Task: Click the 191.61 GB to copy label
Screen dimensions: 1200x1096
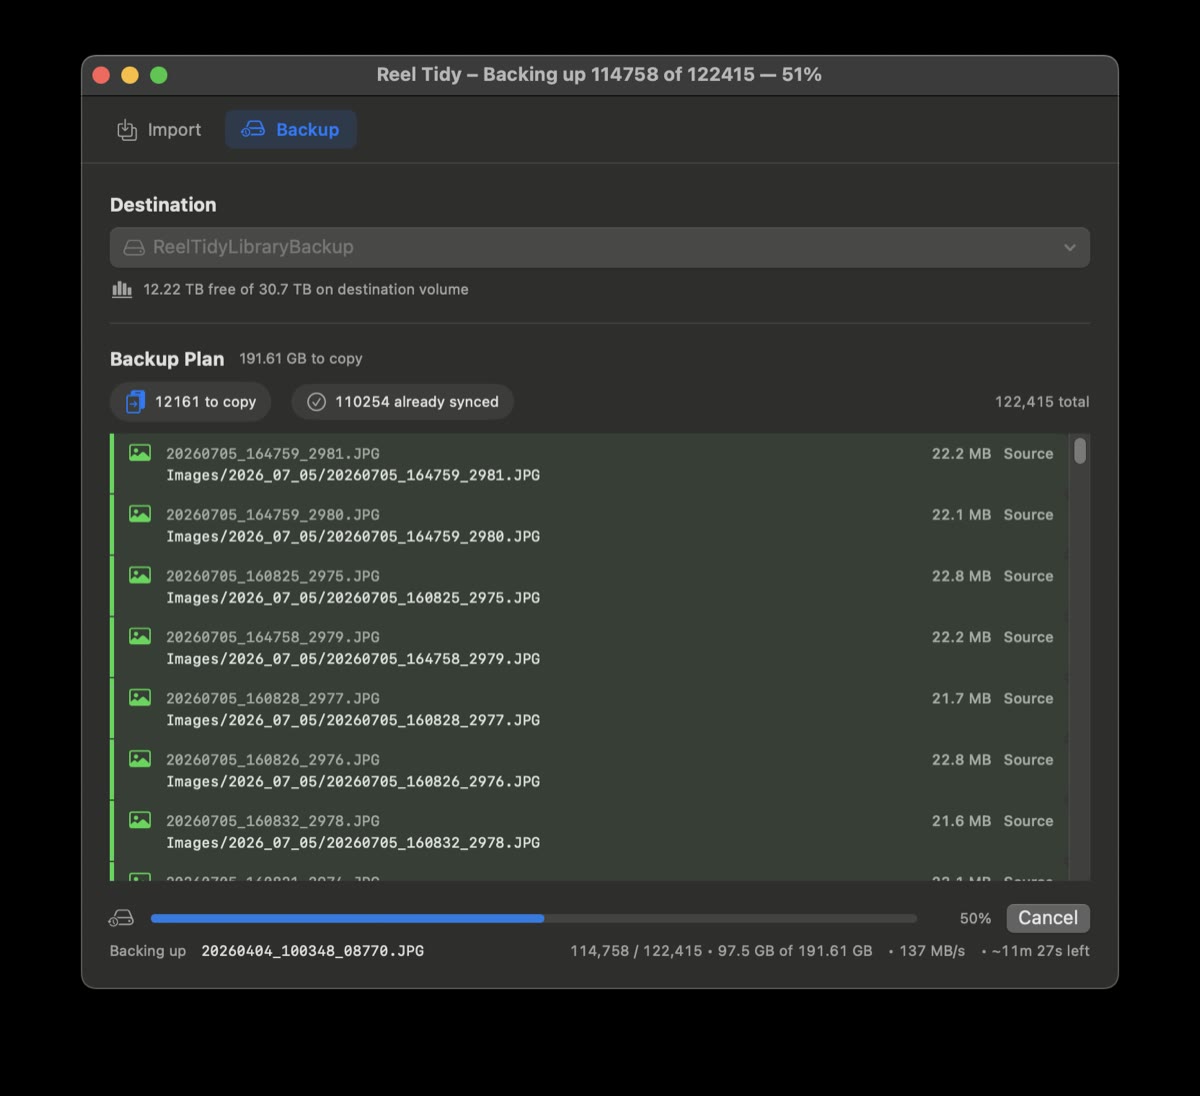Action: click(301, 359)
